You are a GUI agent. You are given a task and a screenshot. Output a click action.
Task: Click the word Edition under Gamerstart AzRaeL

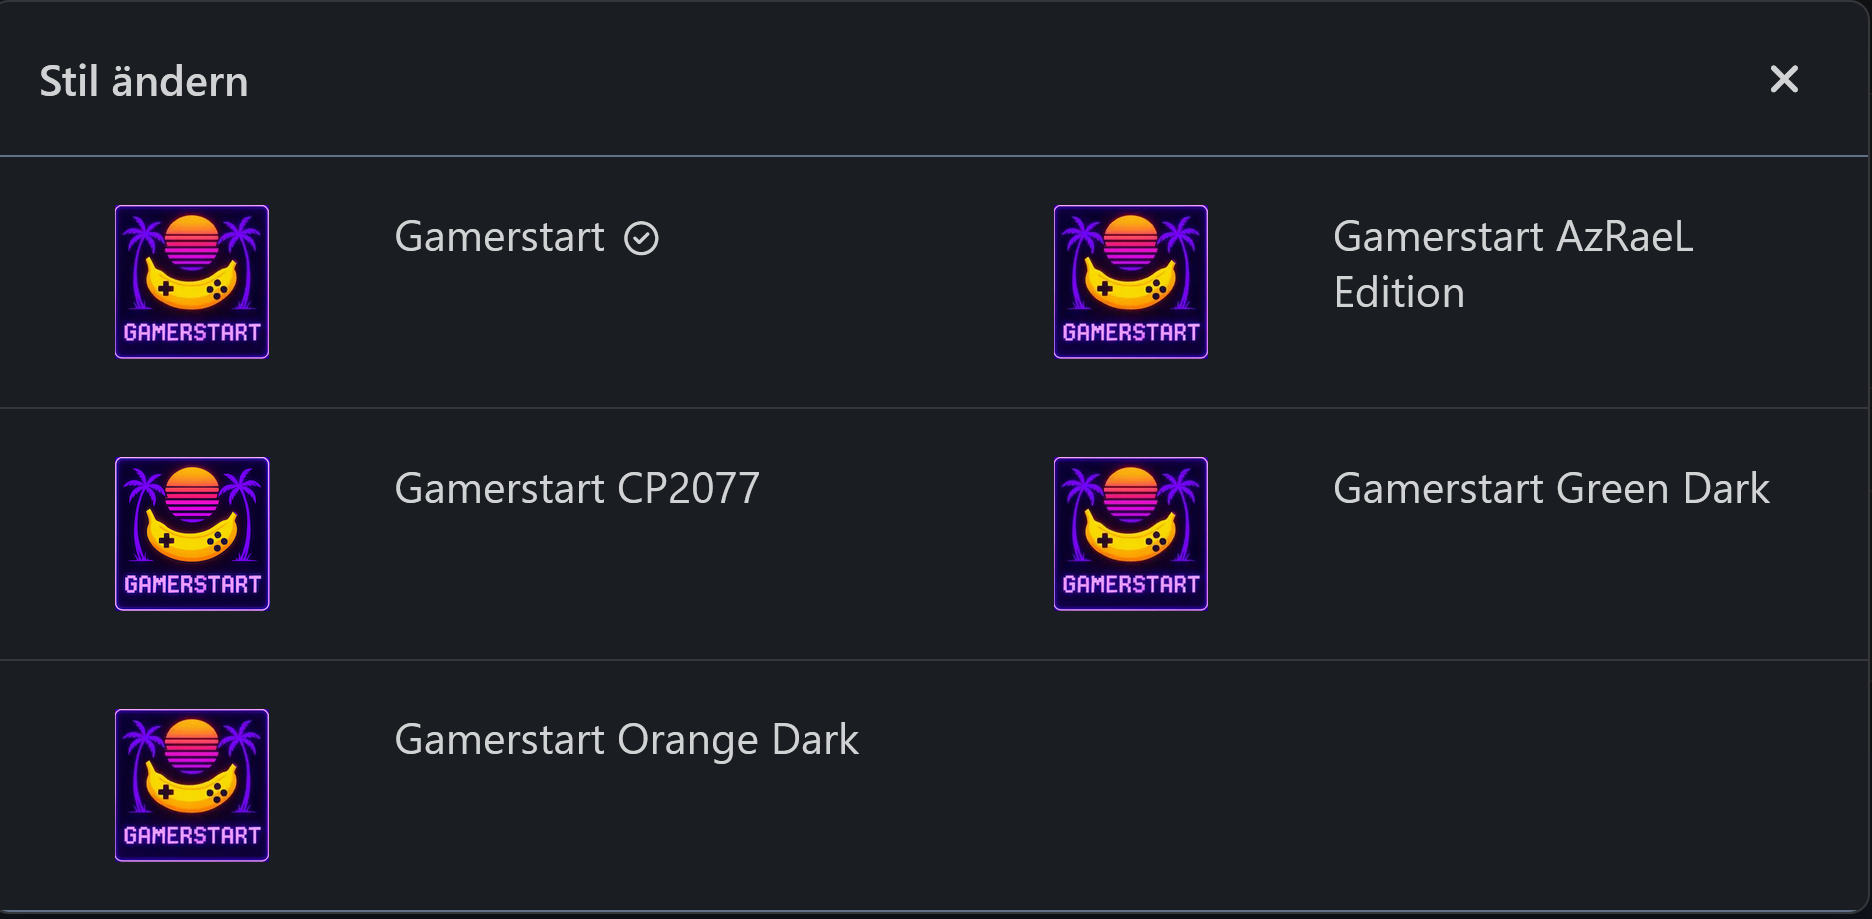(x=1399, y=293)
